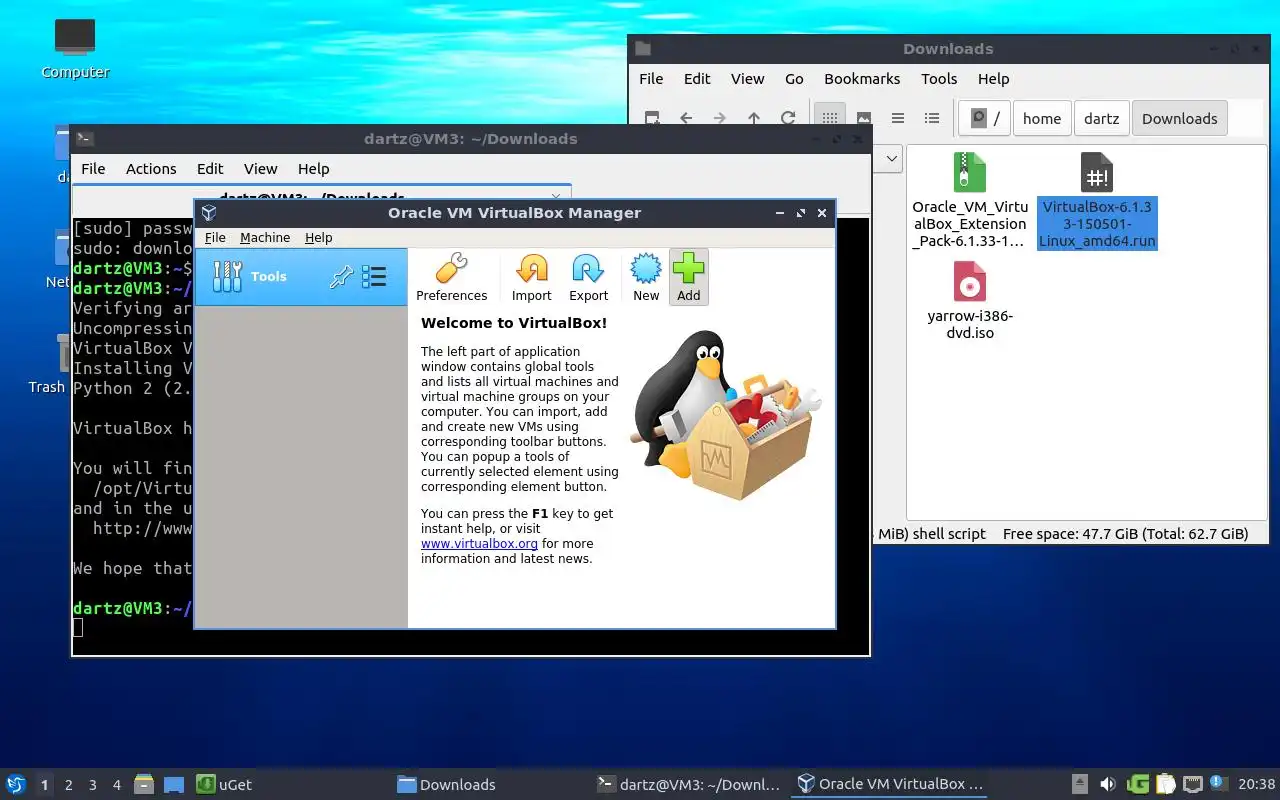Open VirtualBox Machine menu
1280x800 pixels.
pyautogui.click(x=265, y=238)
